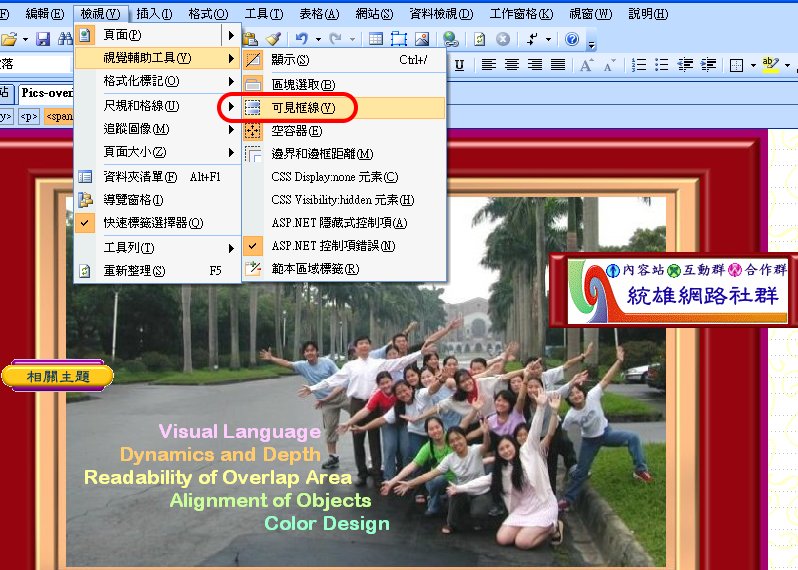The image size is (798, 570).
Task: Choose 重新整理 in View menu
Action: pyautogui.click(x=157, y=271)
